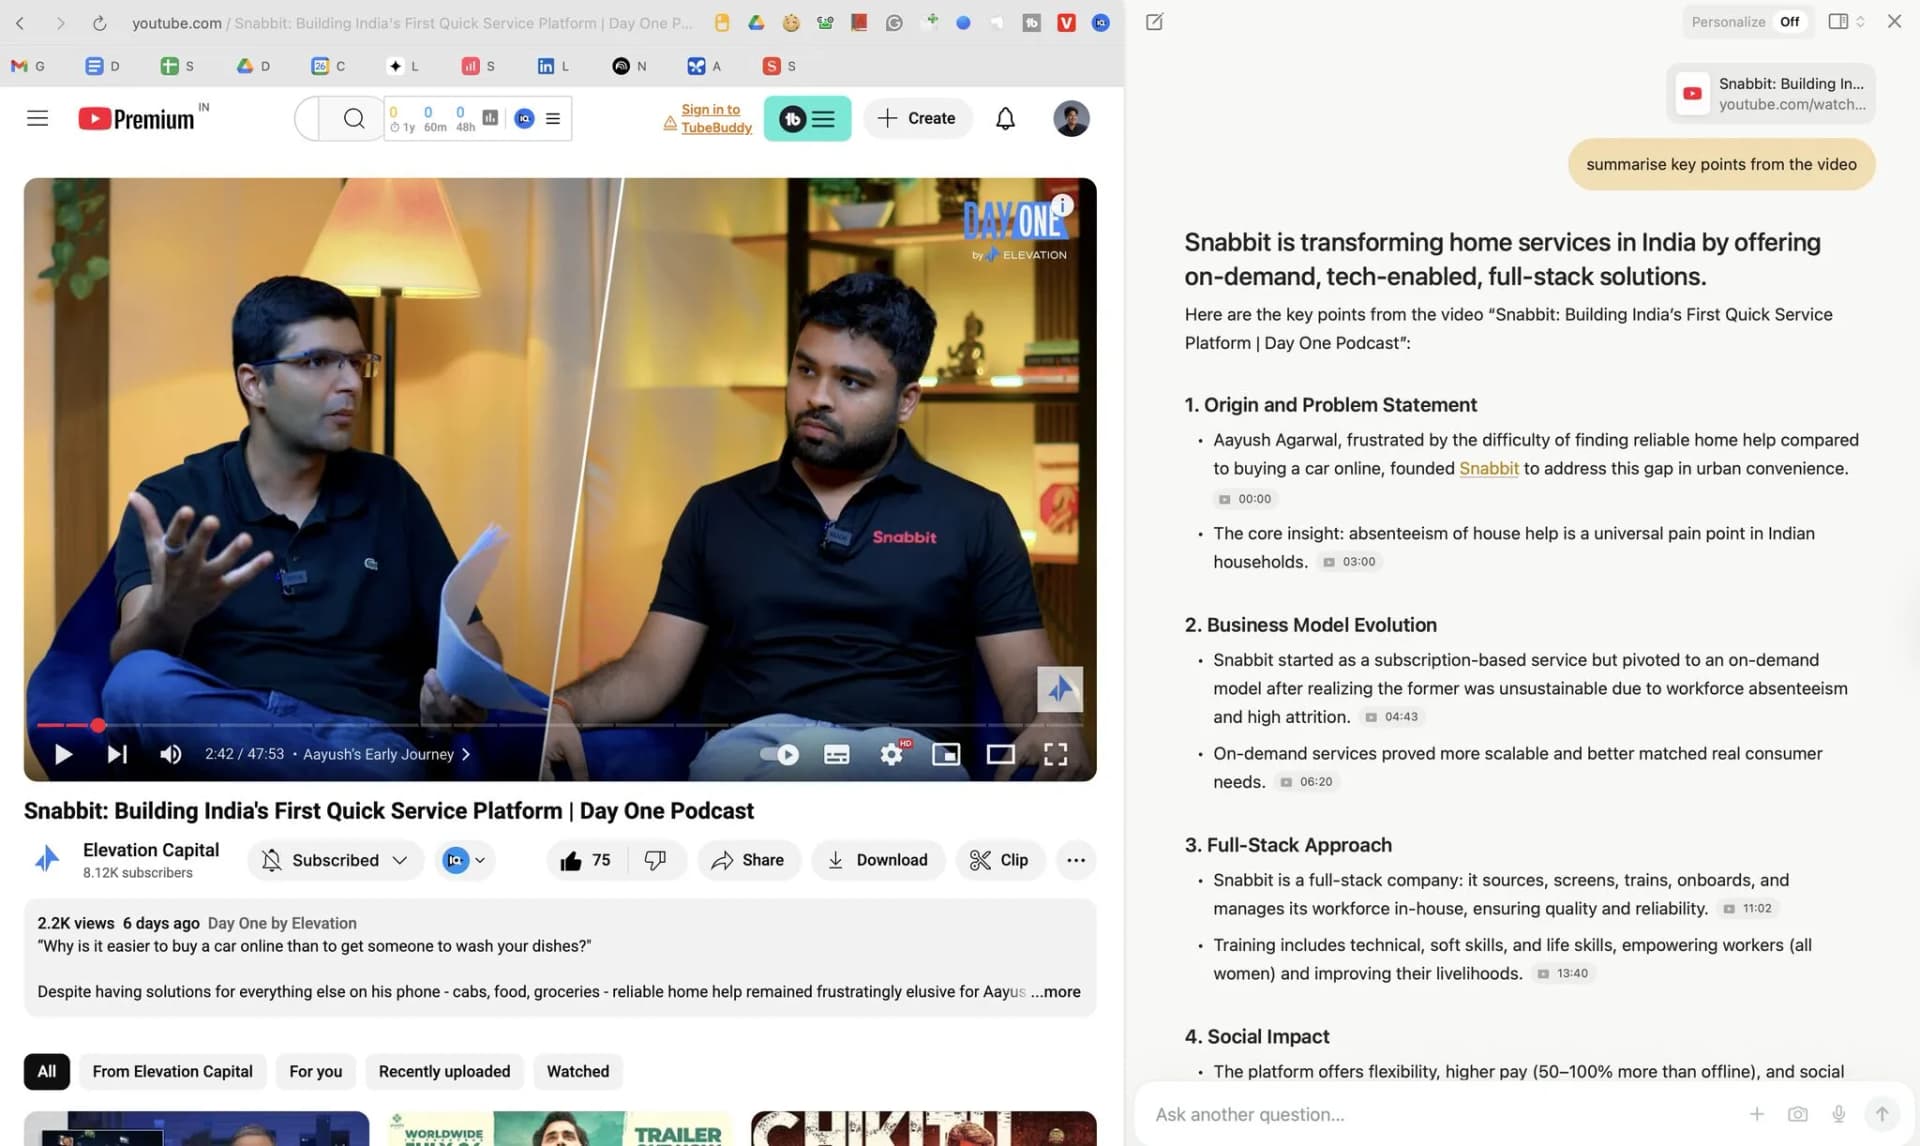1920x1146 pixels.
Task: Select the All filter chip
Action: [x=47, y=1071]
